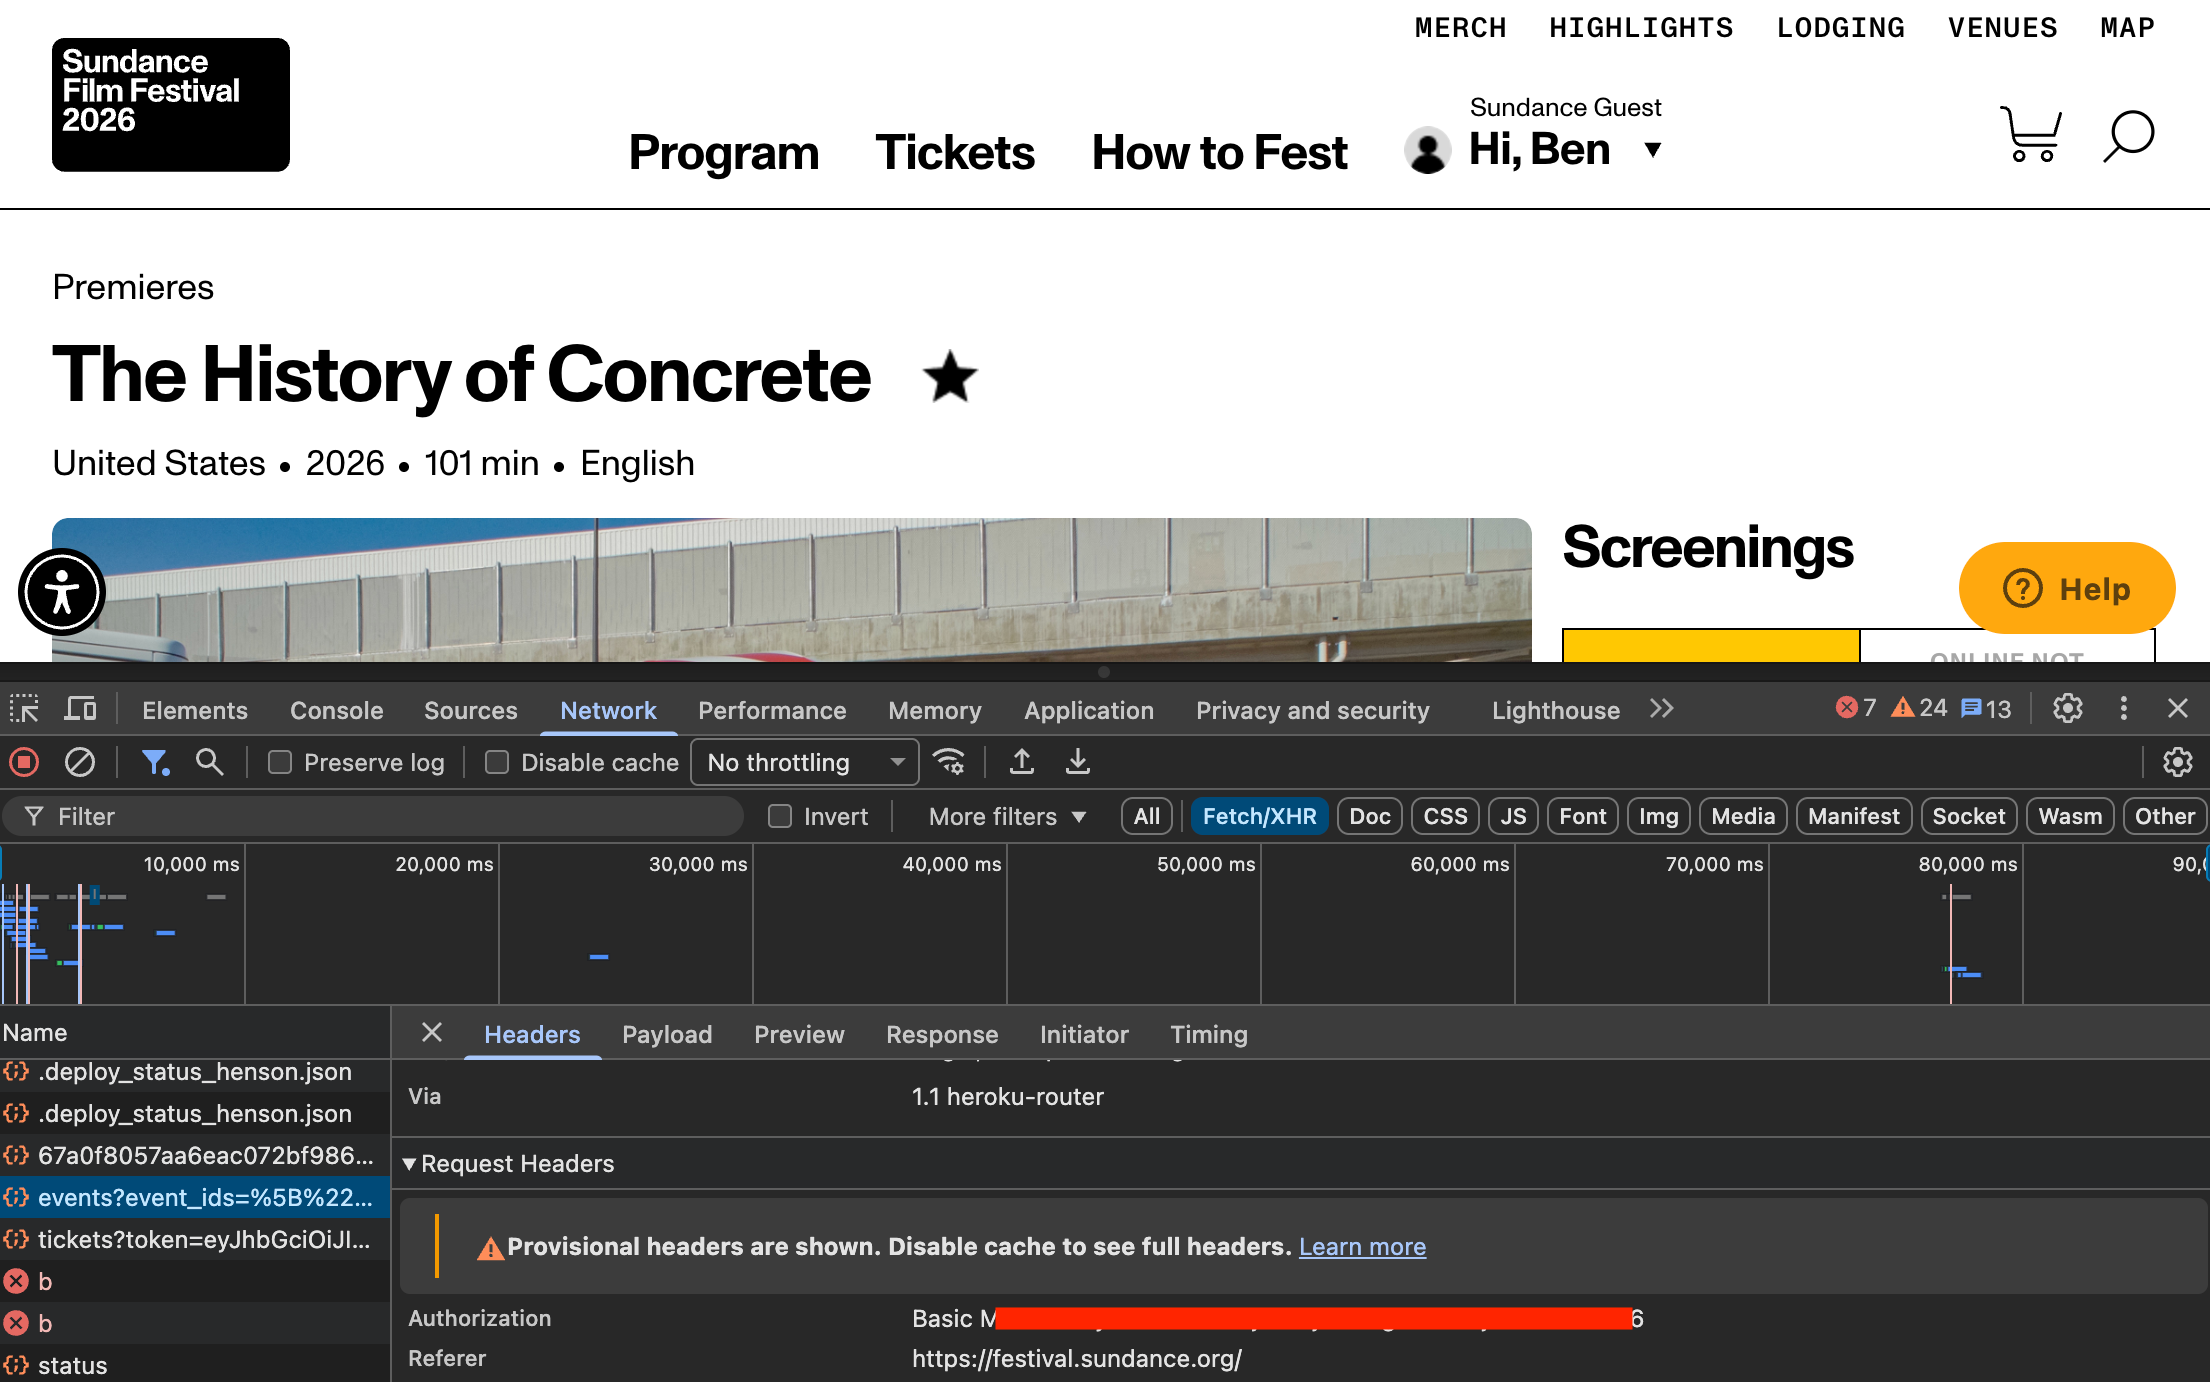Select the status request row
The image size is (2210, 1382).
pyautogui.click(x=195, y=1364)
